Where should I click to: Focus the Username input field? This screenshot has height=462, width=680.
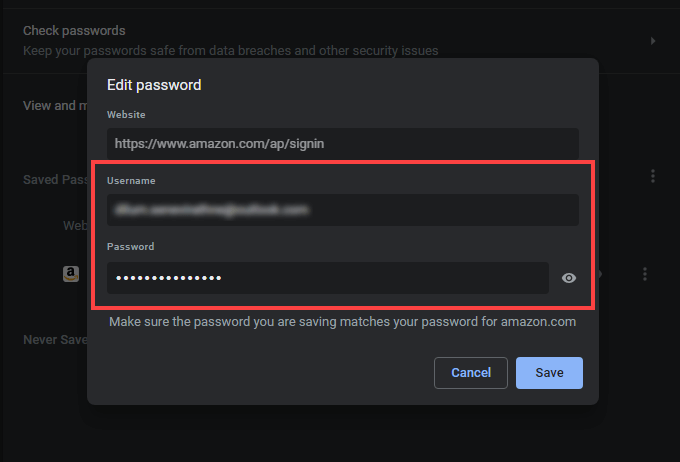coord(343,210)
